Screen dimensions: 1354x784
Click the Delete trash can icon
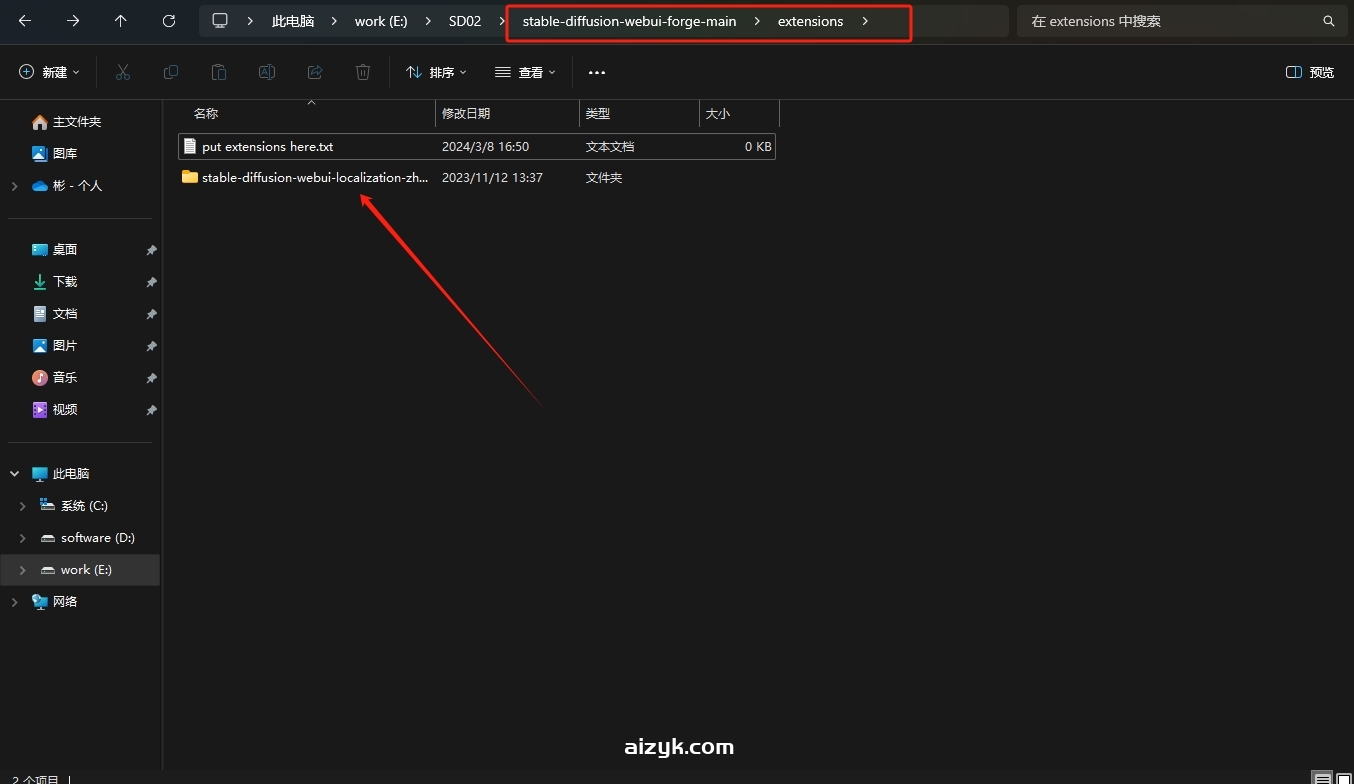(363, 72)
